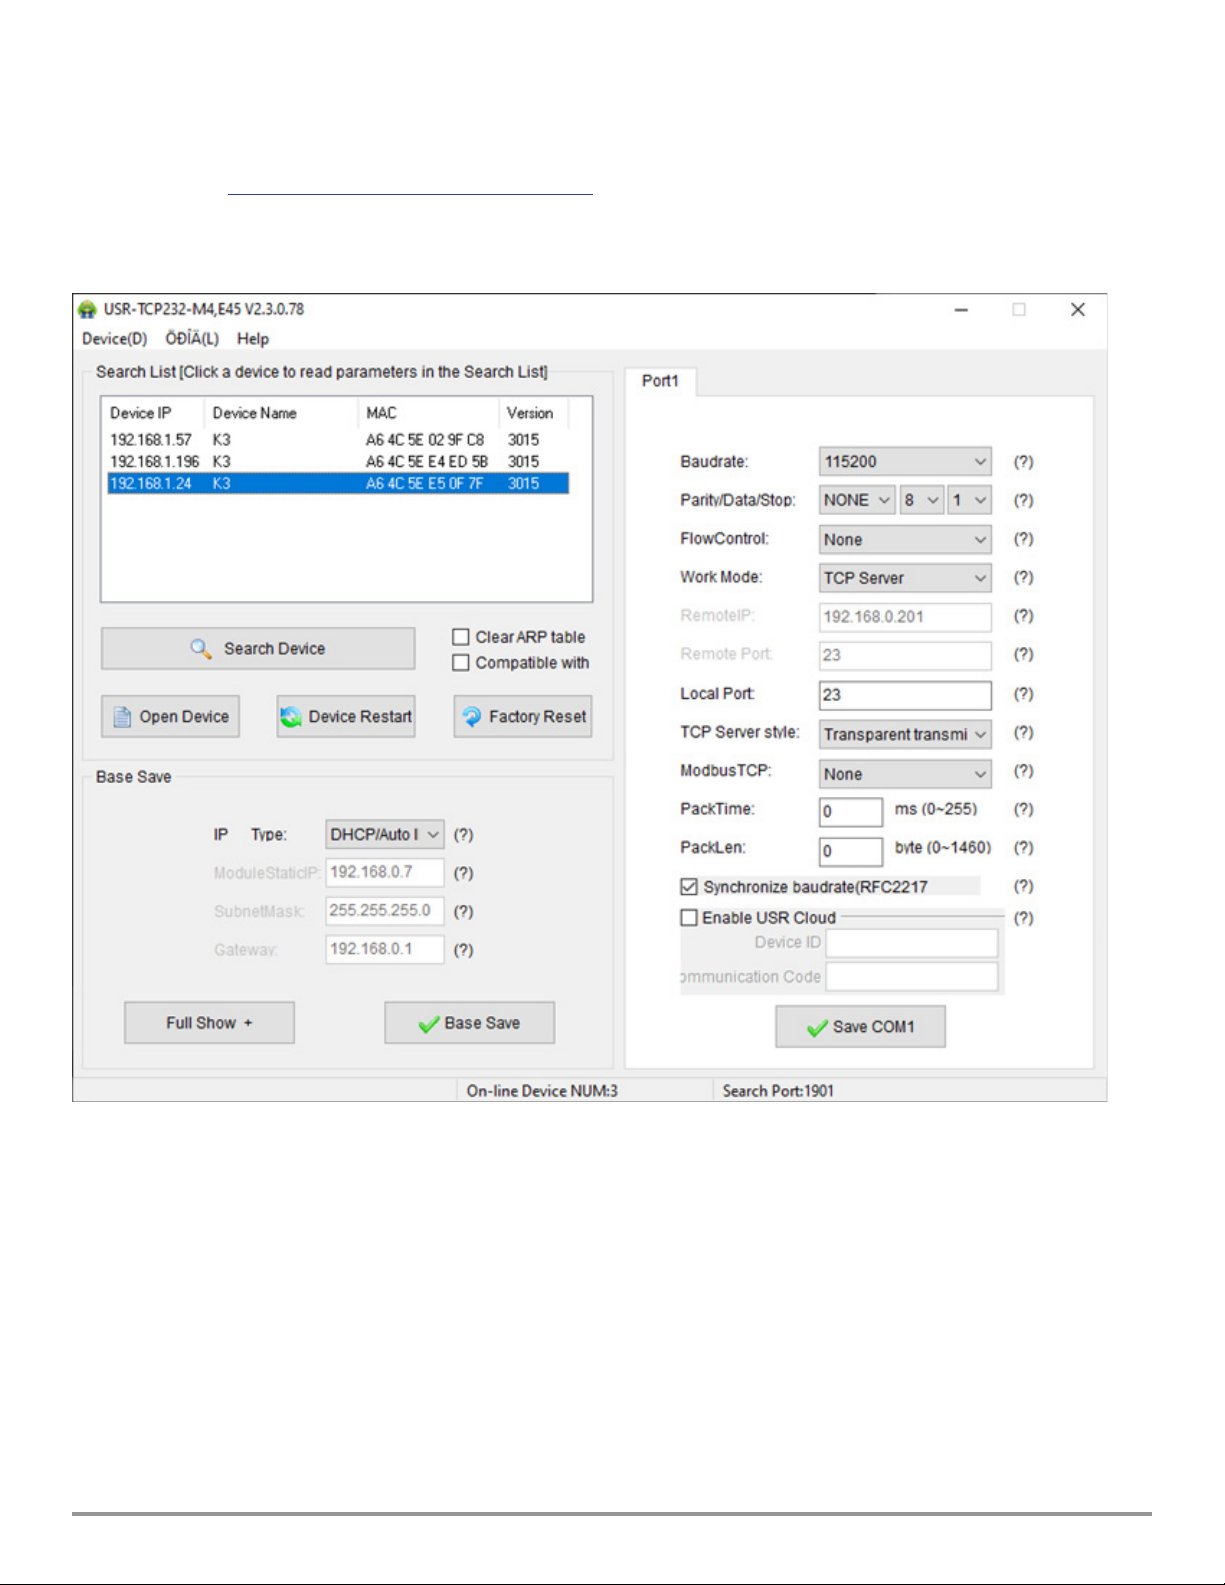The width and height of the screenshot is (1225, 1585).
Task: Click the (?) help next to ModuleStaticIP
Action: [463, 873]
